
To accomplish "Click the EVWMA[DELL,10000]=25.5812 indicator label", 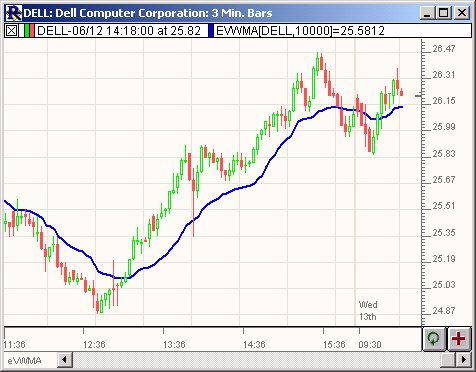I will click(x=300, y=31).
